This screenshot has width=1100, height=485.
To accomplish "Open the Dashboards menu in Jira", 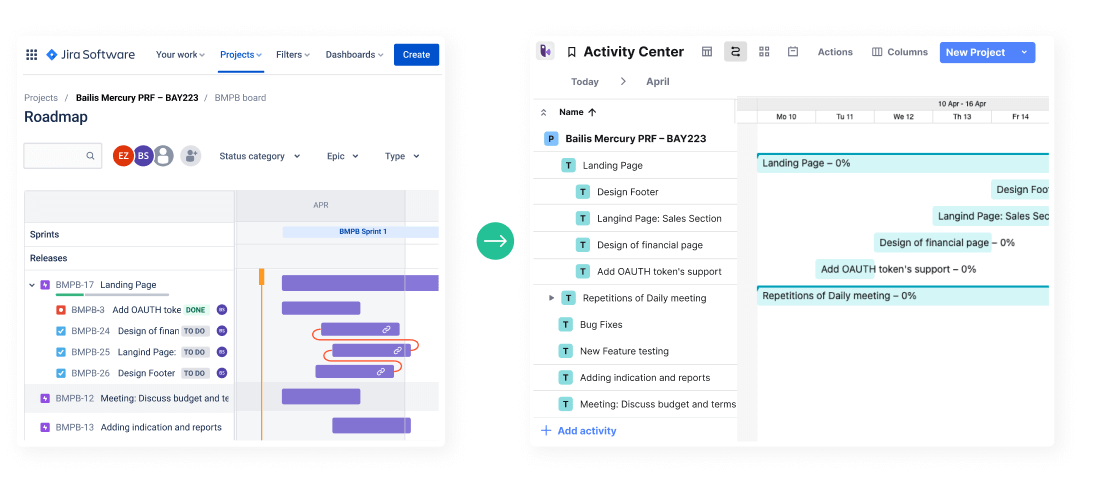I will pos(354,55).
